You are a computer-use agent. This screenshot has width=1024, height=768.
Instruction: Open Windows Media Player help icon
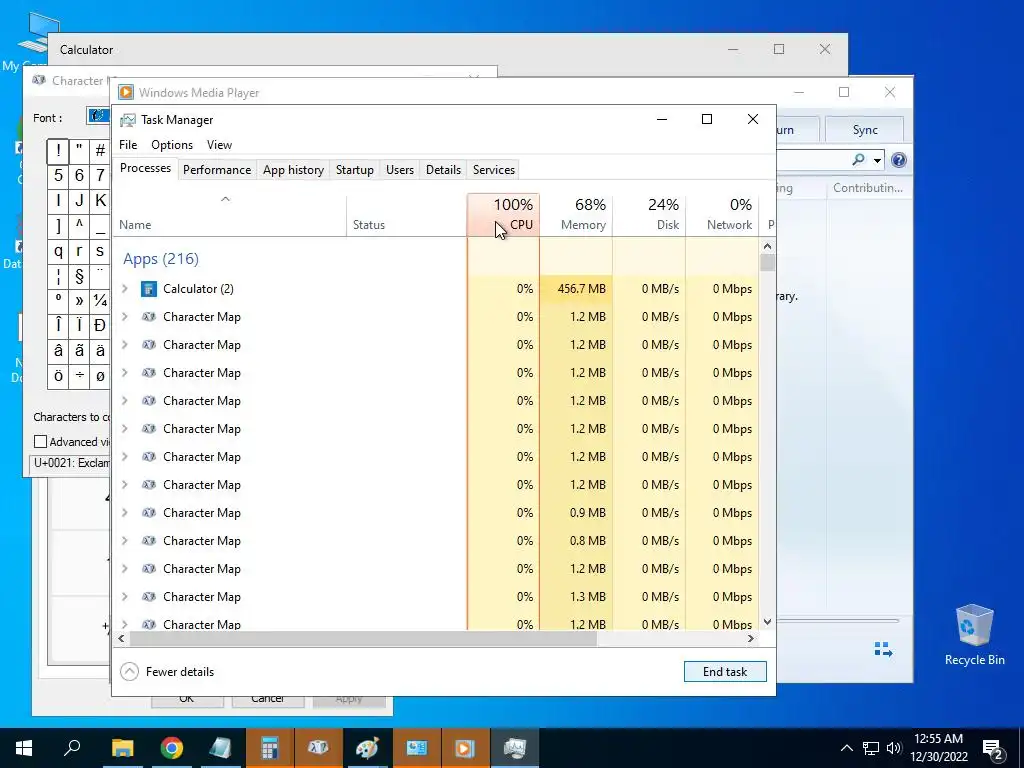point(899,160)
